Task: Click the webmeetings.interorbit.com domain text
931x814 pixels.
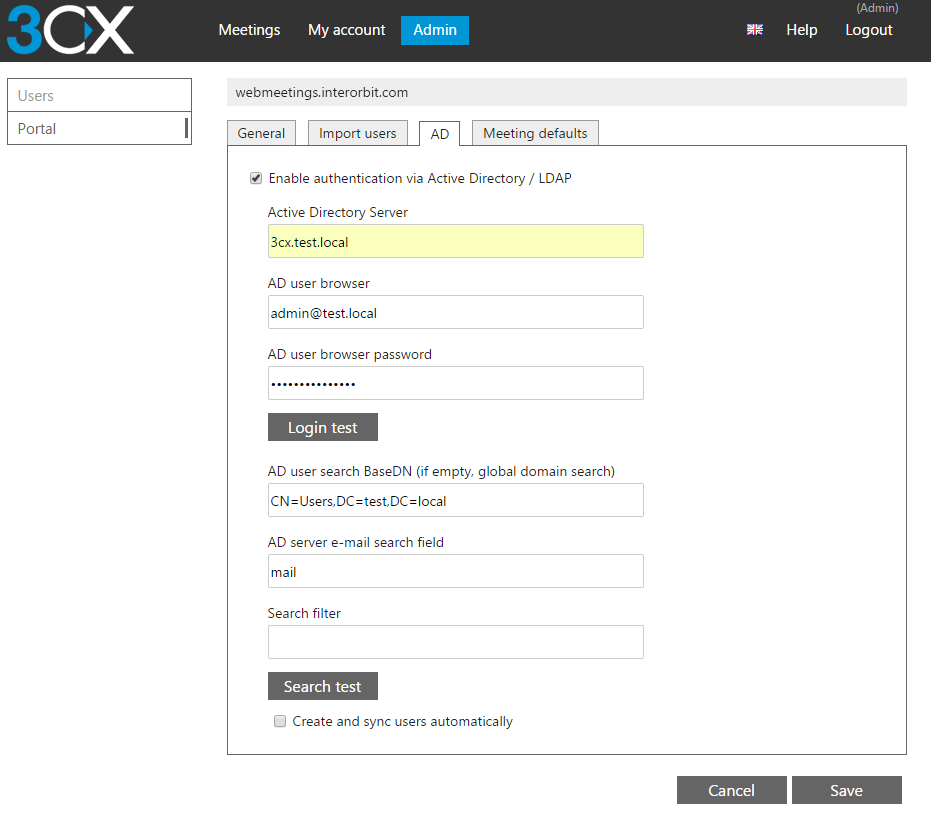Action: point(322,92)
